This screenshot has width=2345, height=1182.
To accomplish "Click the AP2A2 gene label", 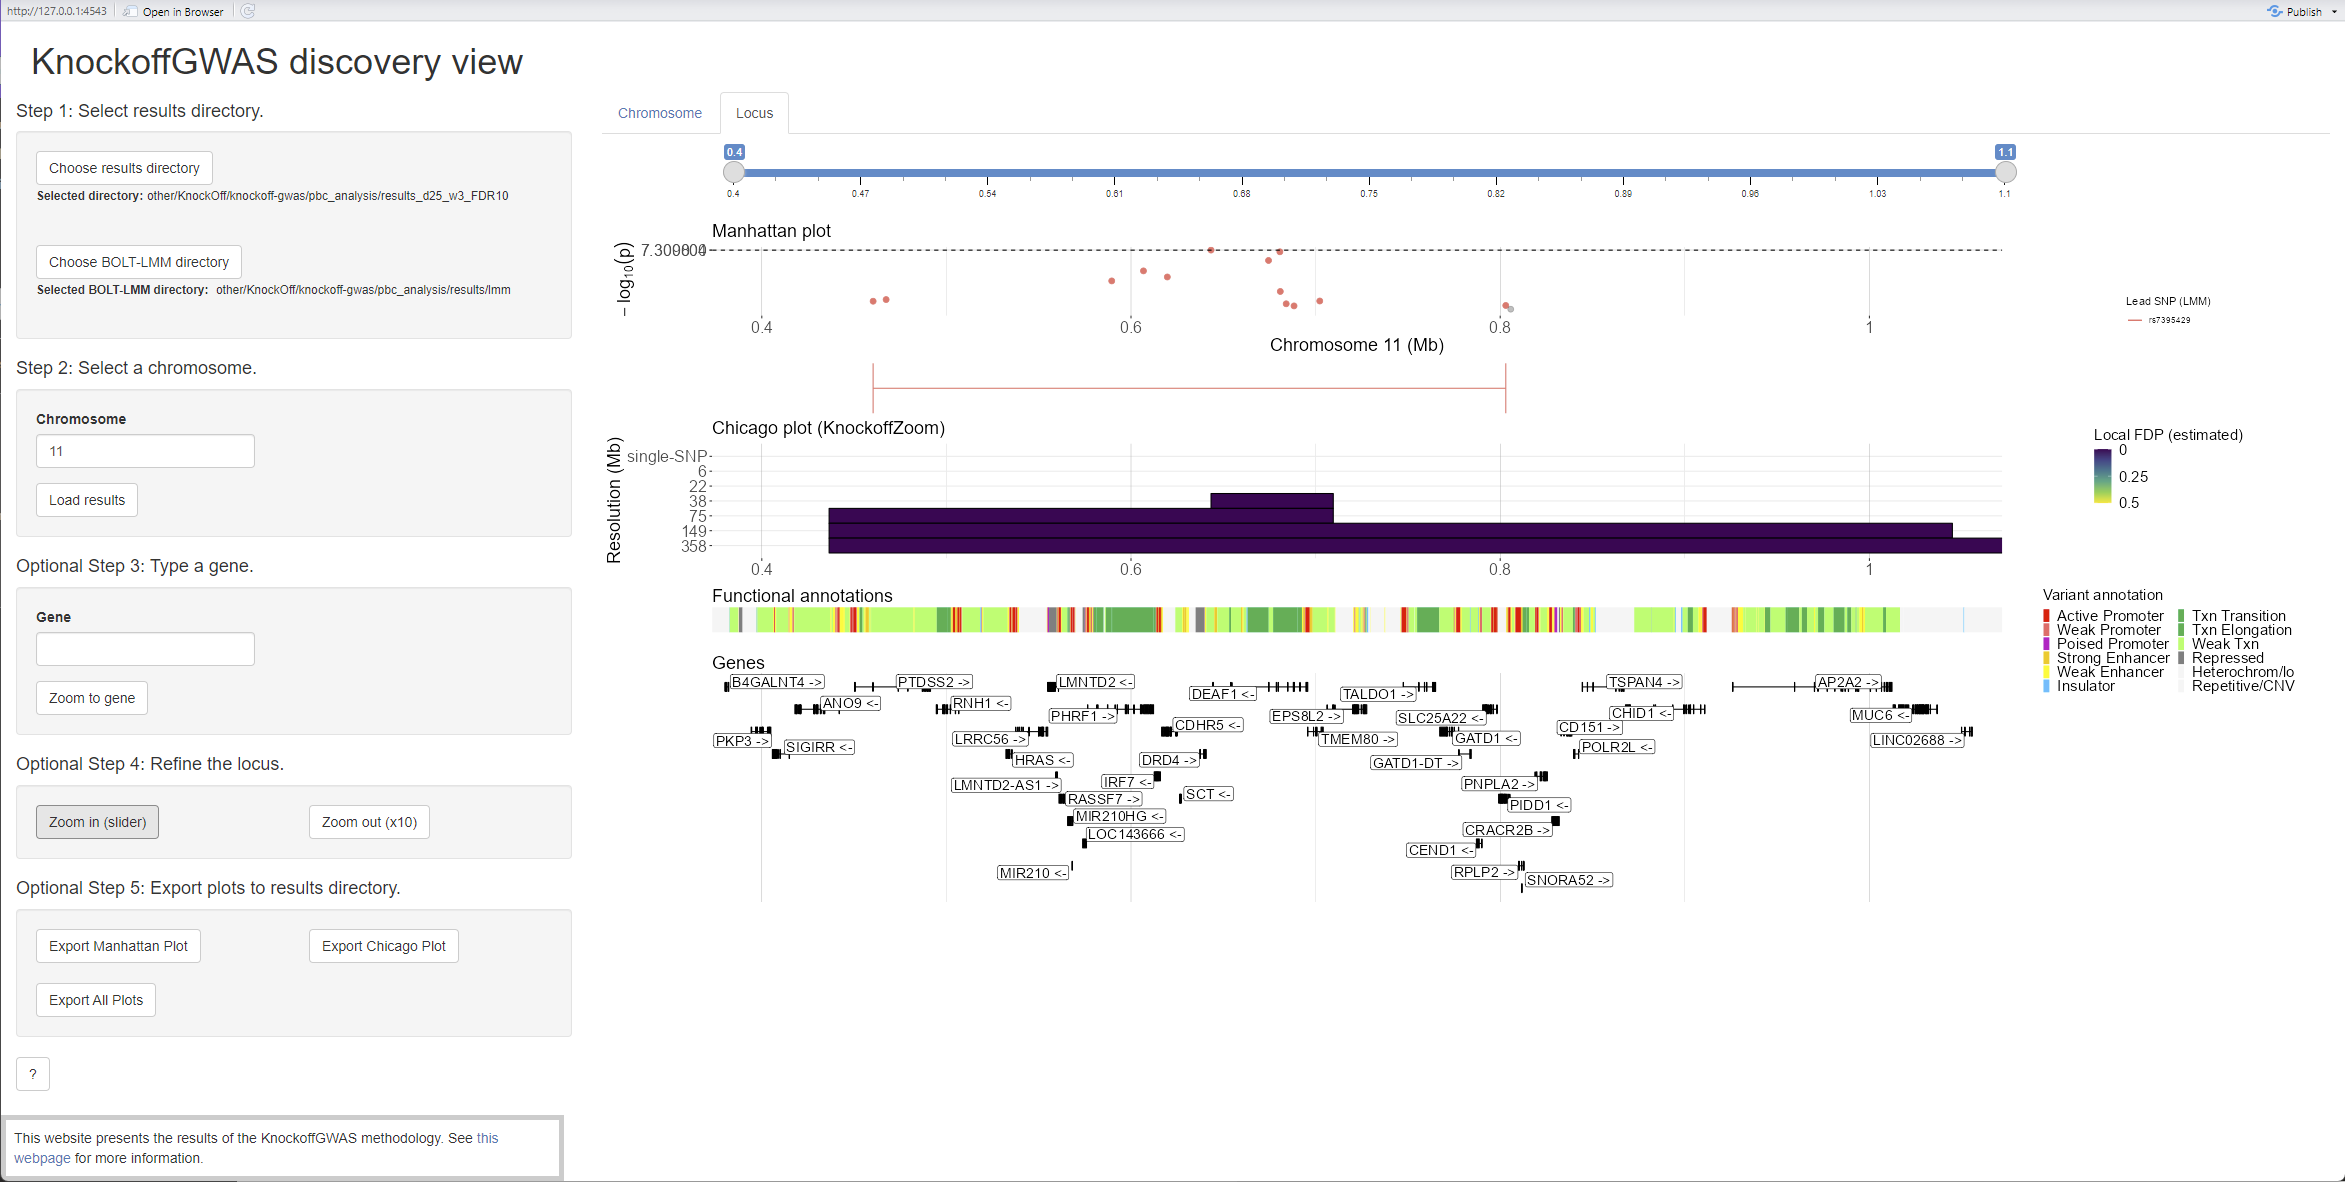I will pos(1848,682).
